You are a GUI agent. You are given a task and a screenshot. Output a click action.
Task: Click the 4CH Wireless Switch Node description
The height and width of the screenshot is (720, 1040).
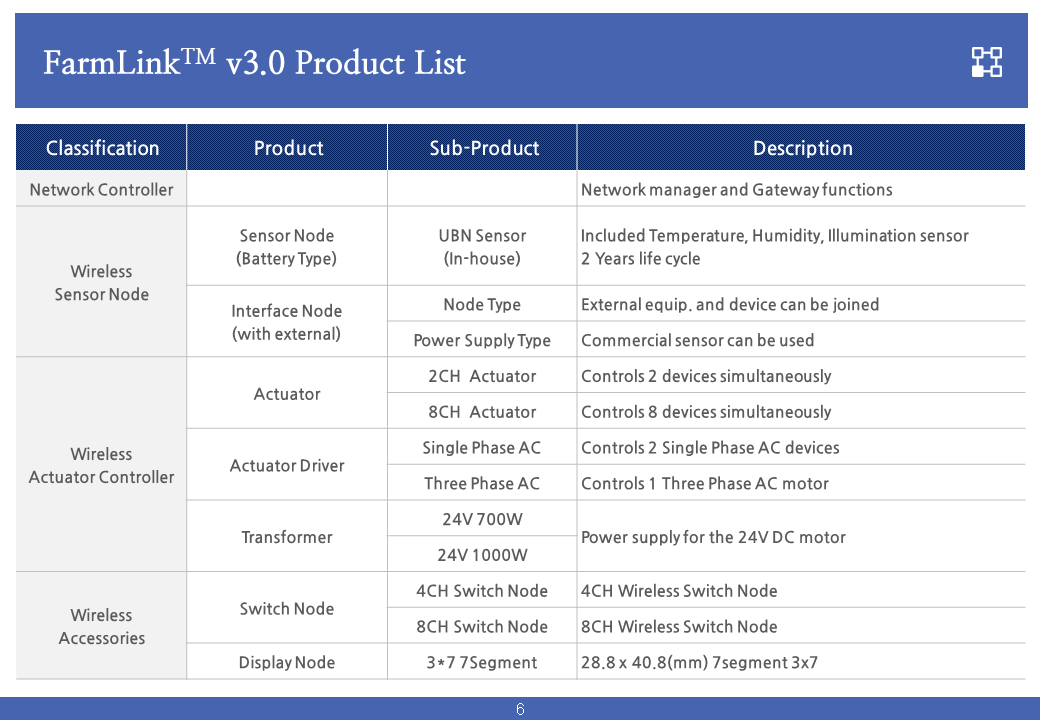click(x=679, y=591)
